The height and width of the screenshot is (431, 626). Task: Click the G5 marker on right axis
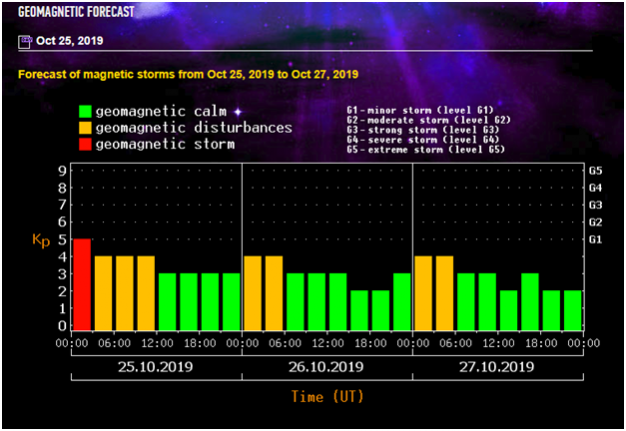pyautogui.click(x=595, y=171)
